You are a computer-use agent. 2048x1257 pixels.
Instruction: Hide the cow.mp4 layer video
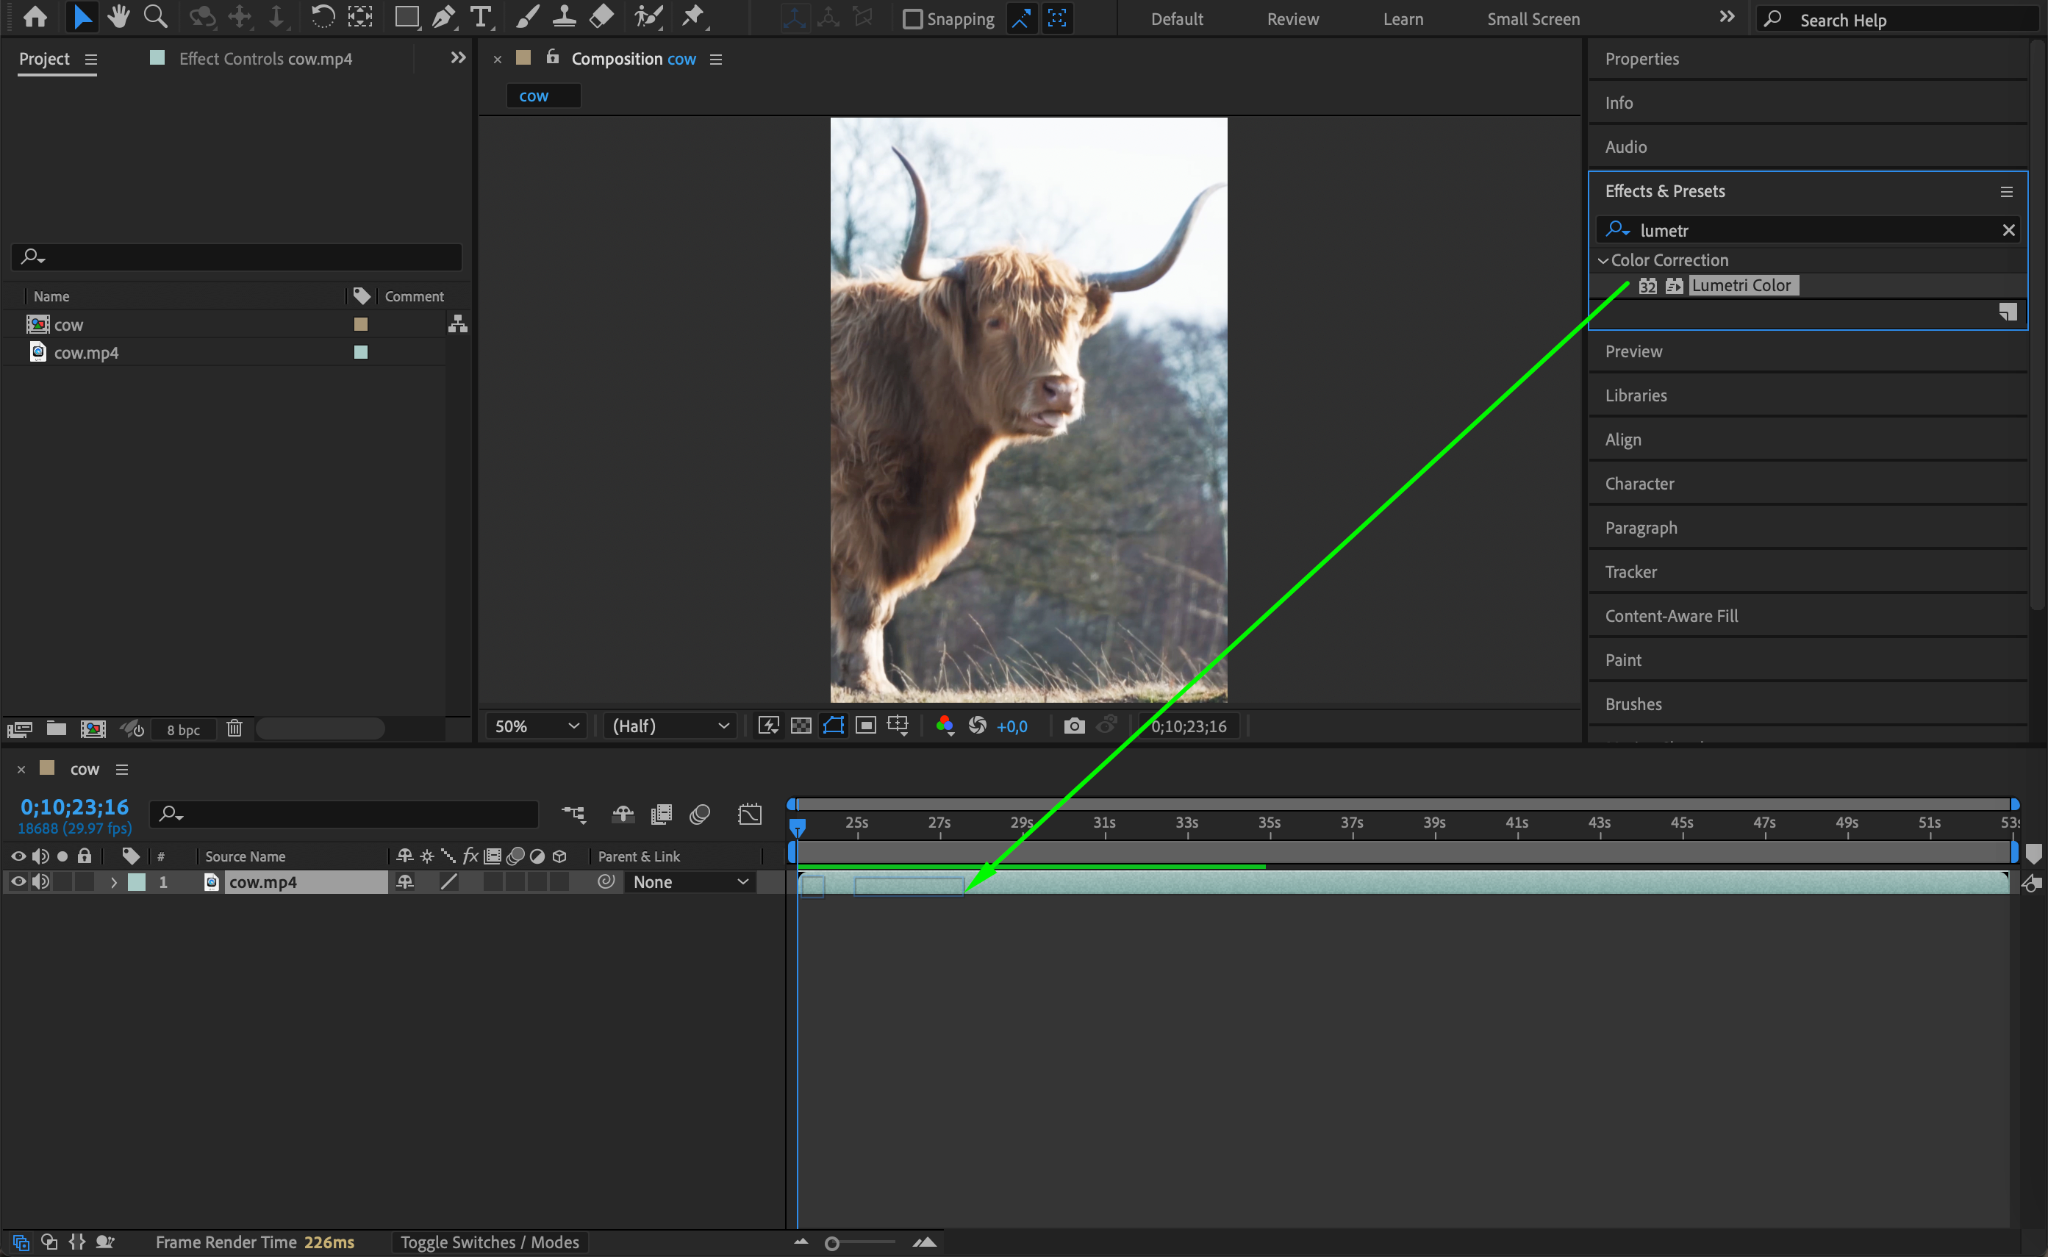pyautogui.click(x=18, y=882)
